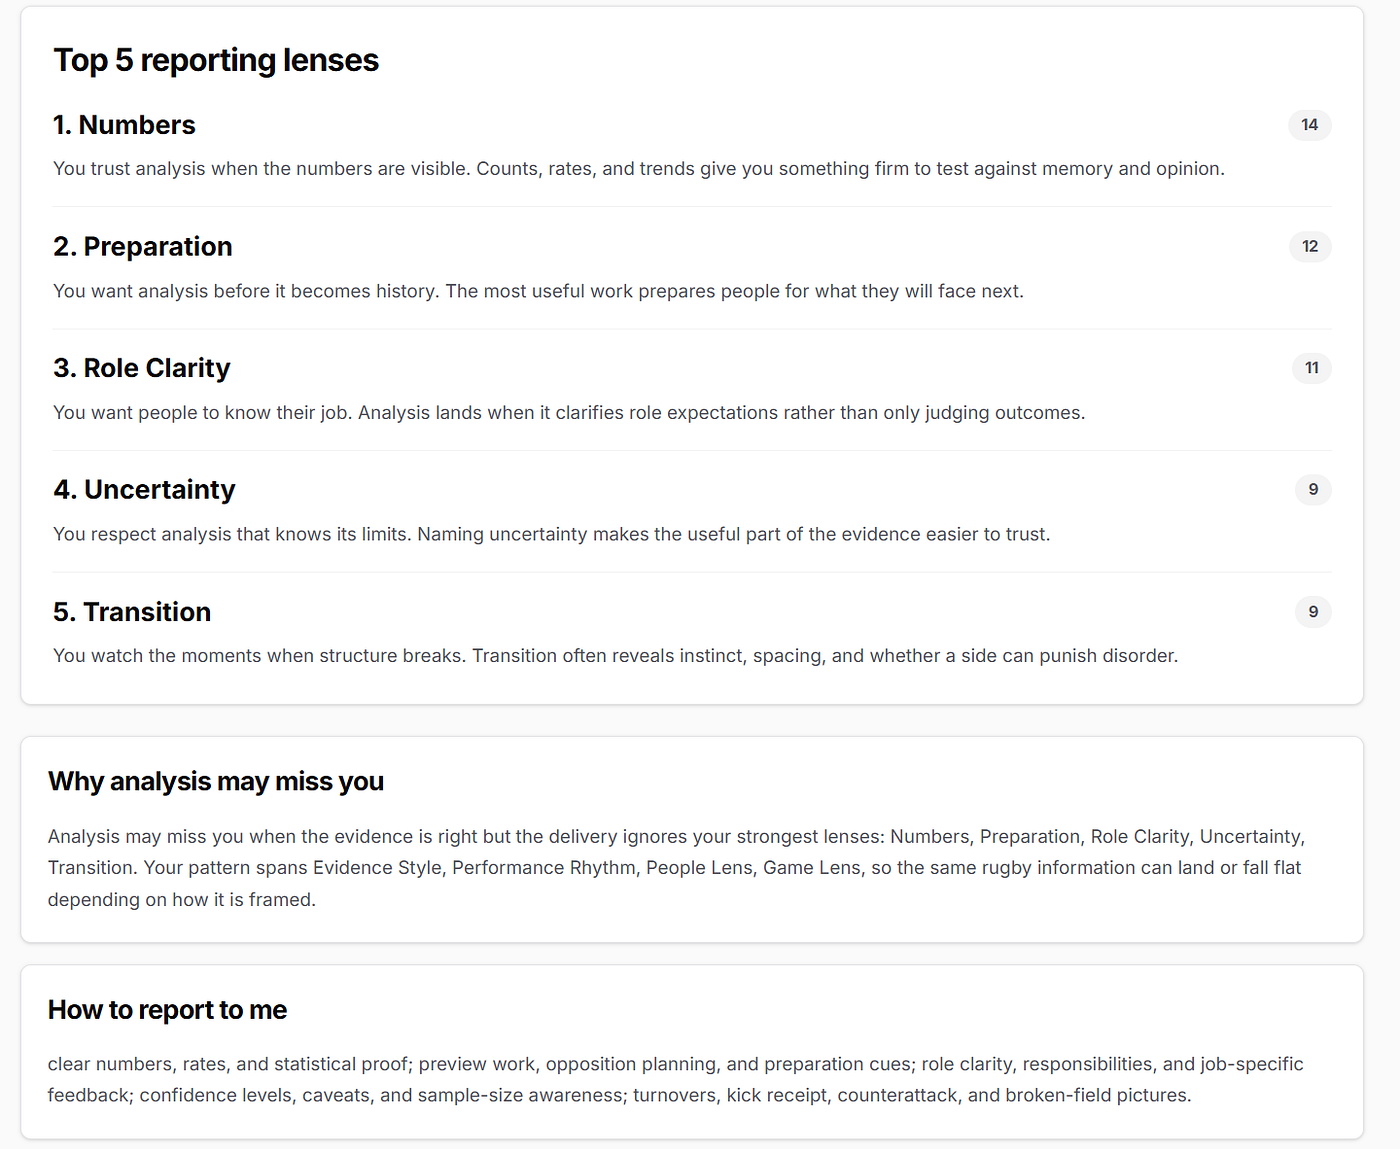Viewport: 1400px width, 1149px height.
Task: Click the Transition score badge showing 9
Action: point(1313,612)
